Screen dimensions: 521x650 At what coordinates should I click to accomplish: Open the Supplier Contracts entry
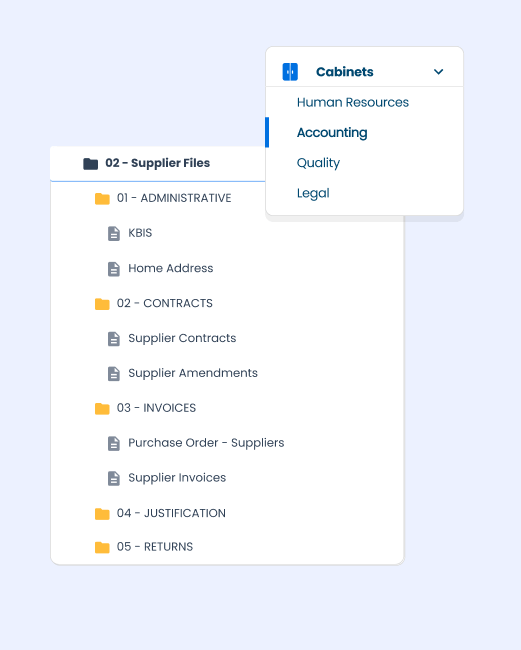(182, 338)
